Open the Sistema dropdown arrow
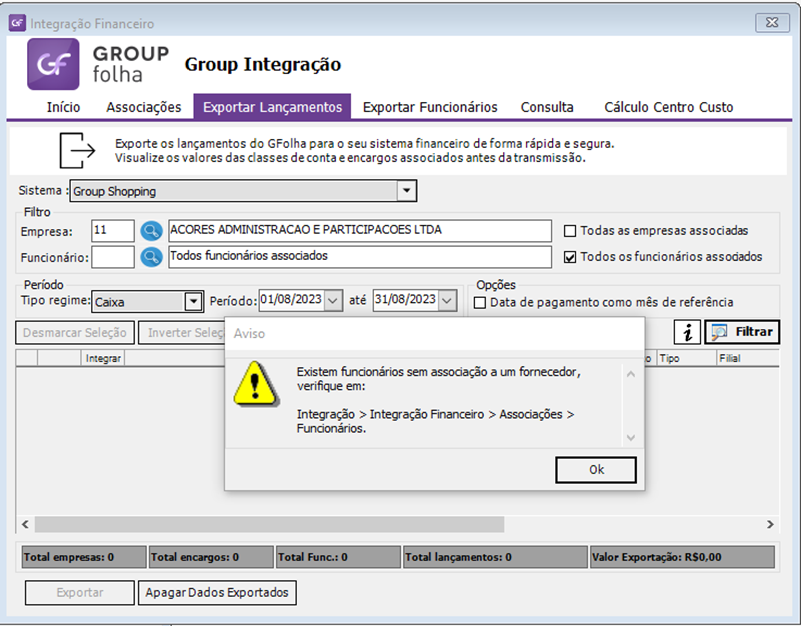Screen dimensions: 801x626 407,191
